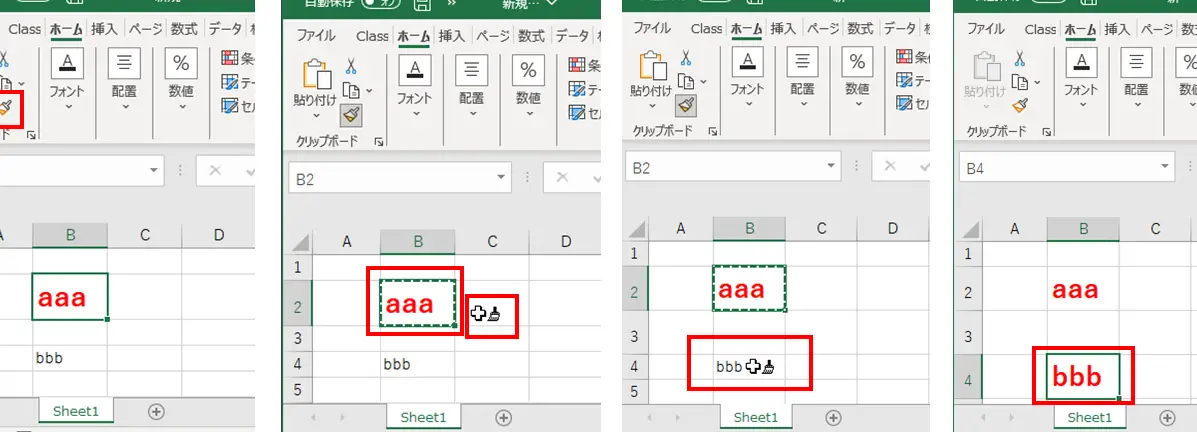Click テーブル table format icon in third panel
This screenshot has height=432, width=1197.
pyautogui.click(x=905, y=80)
